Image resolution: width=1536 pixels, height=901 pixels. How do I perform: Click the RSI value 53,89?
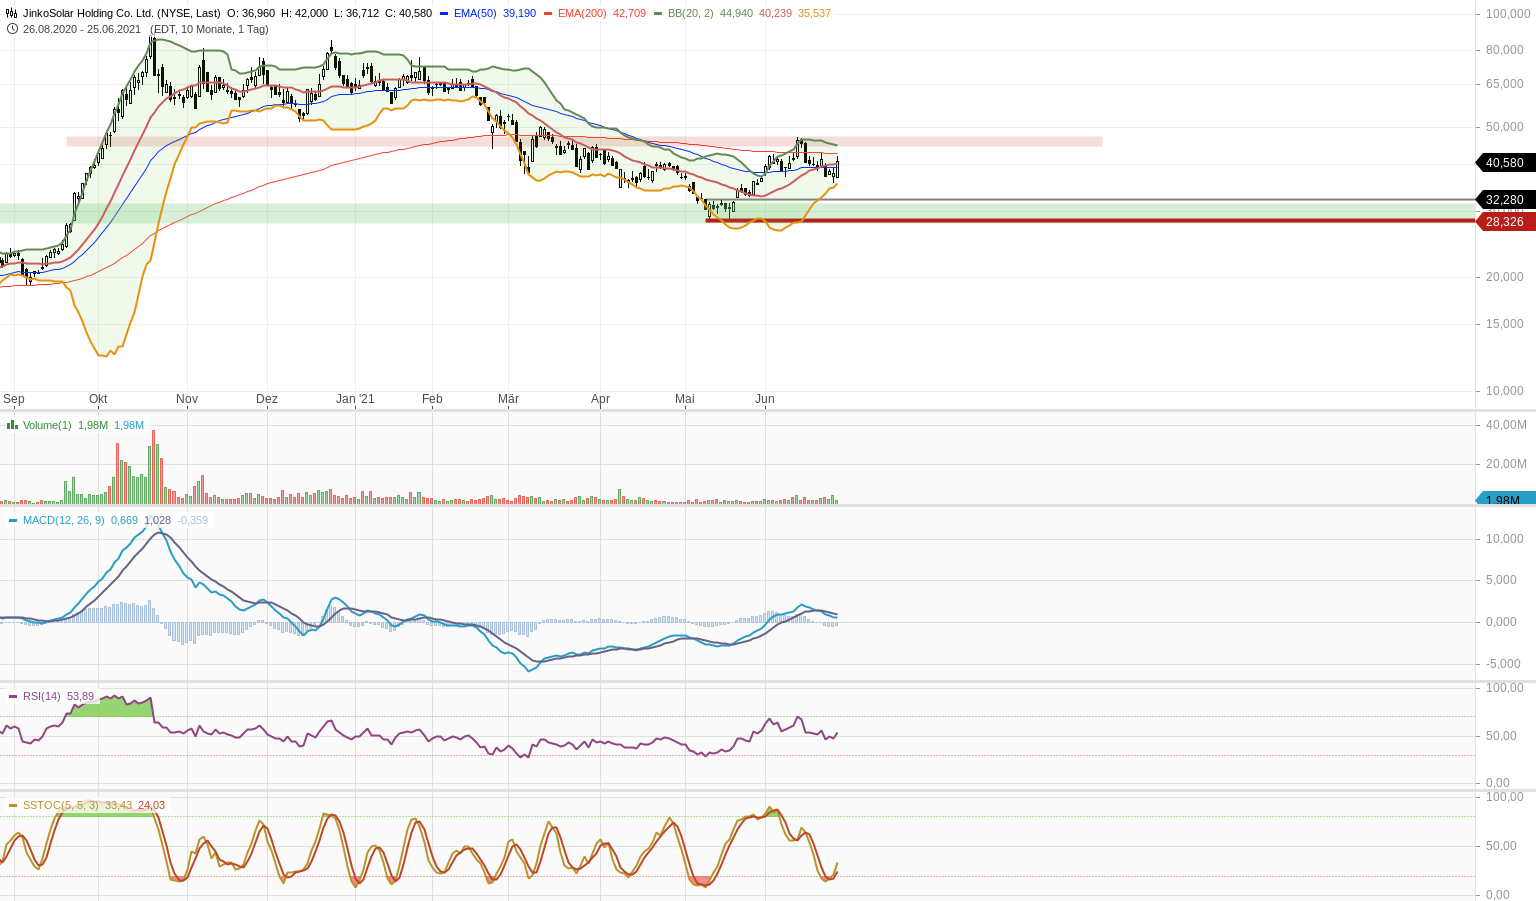pos(81,696)
